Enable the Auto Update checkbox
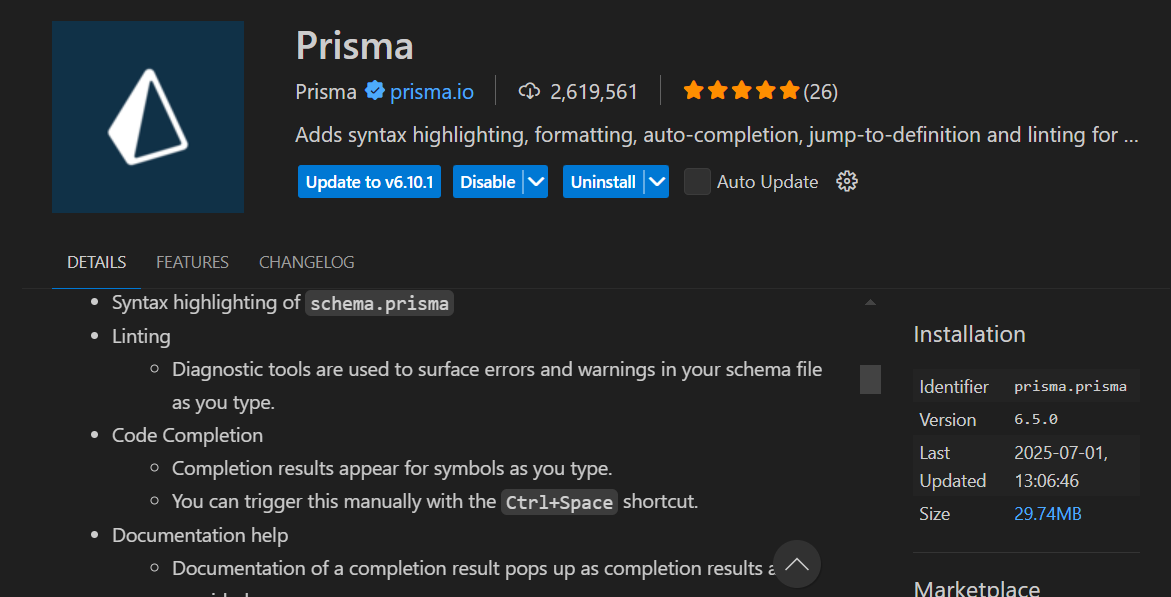 pyautogui.click(x=698, y=182)
